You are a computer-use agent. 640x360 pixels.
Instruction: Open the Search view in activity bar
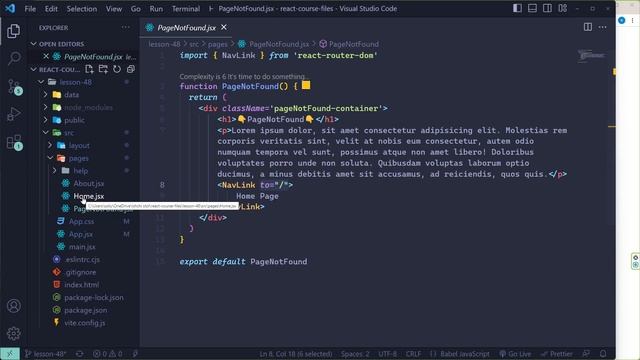pos(14,58)
